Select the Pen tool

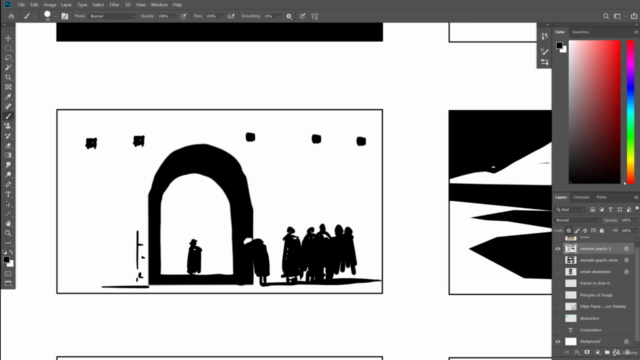click(x=8, y=185)
